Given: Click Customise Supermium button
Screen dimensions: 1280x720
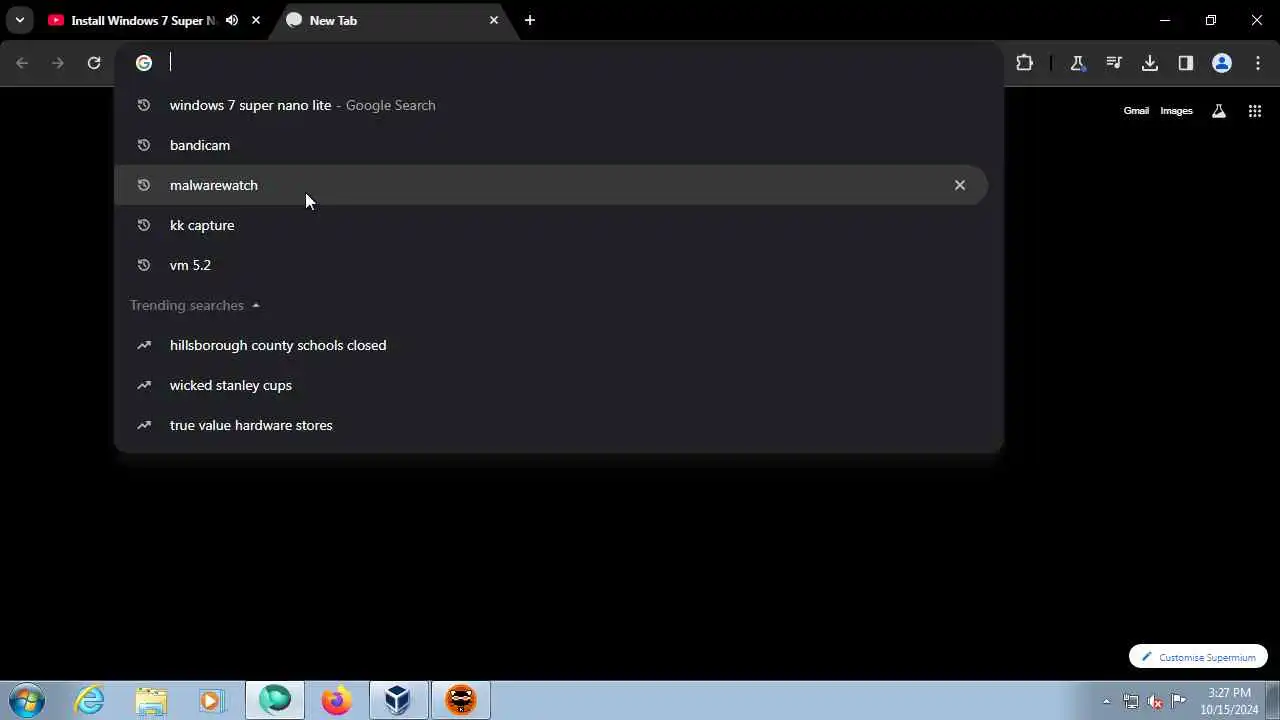Looking at the screenshot, I should point(1198,657).
